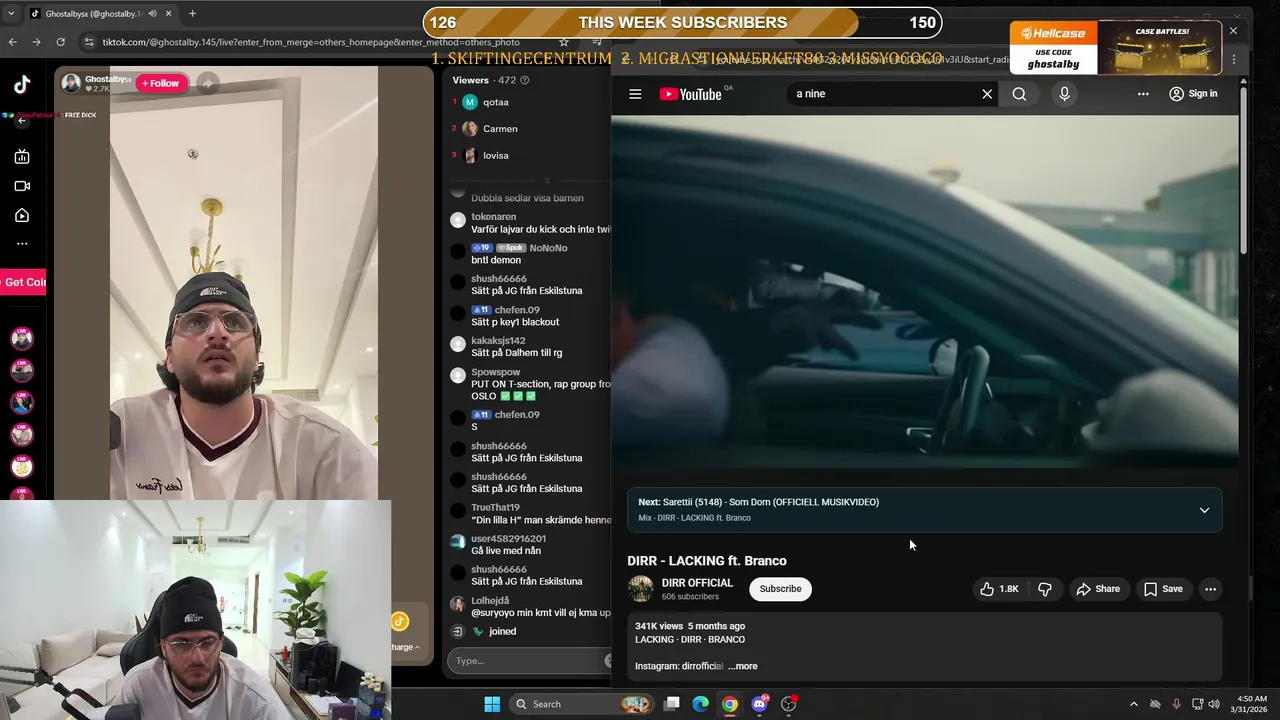Screen dimensions: 1280x720
Task: Open a new Chrome tab
Action: pos(192,13)
